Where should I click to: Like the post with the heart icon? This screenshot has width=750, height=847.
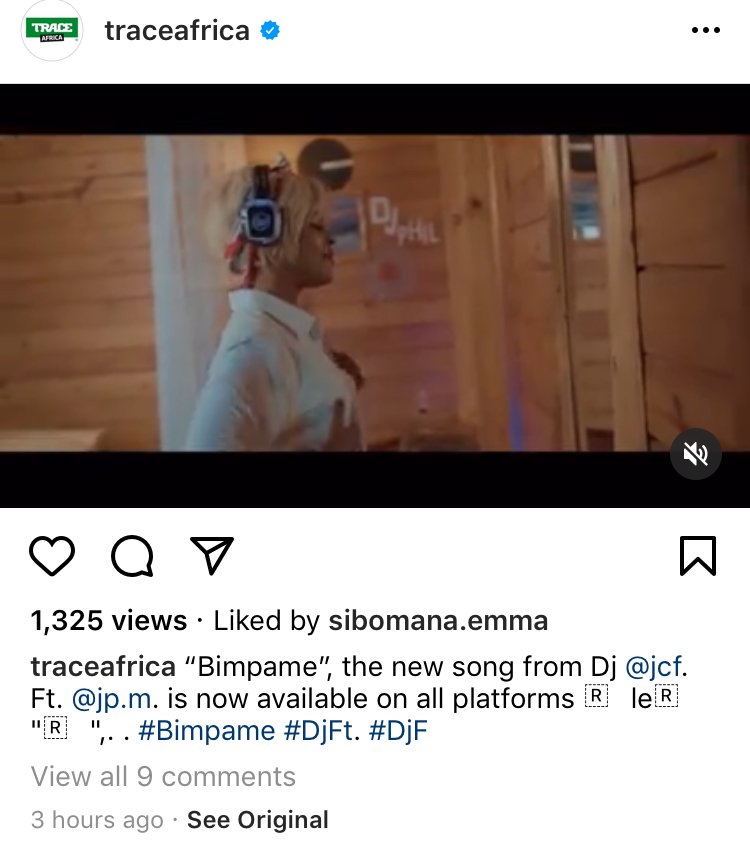[x=52, y=555]
